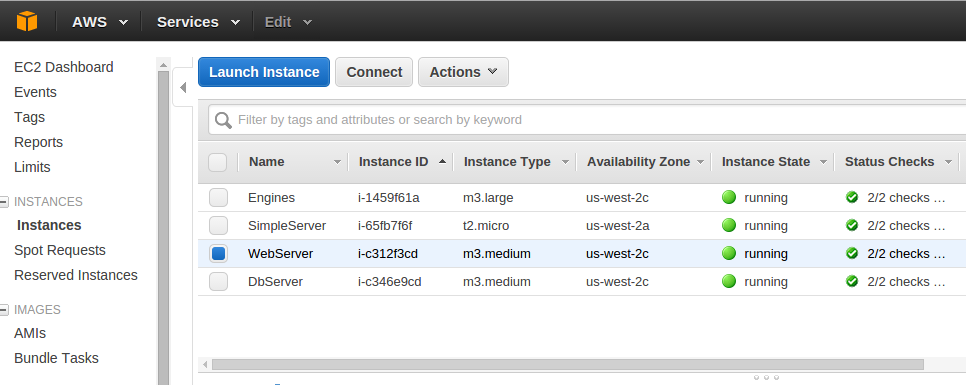Click the Engines name cell
Image resolution: width=966 pixels, height=385 pixels.
click(271, 198)
